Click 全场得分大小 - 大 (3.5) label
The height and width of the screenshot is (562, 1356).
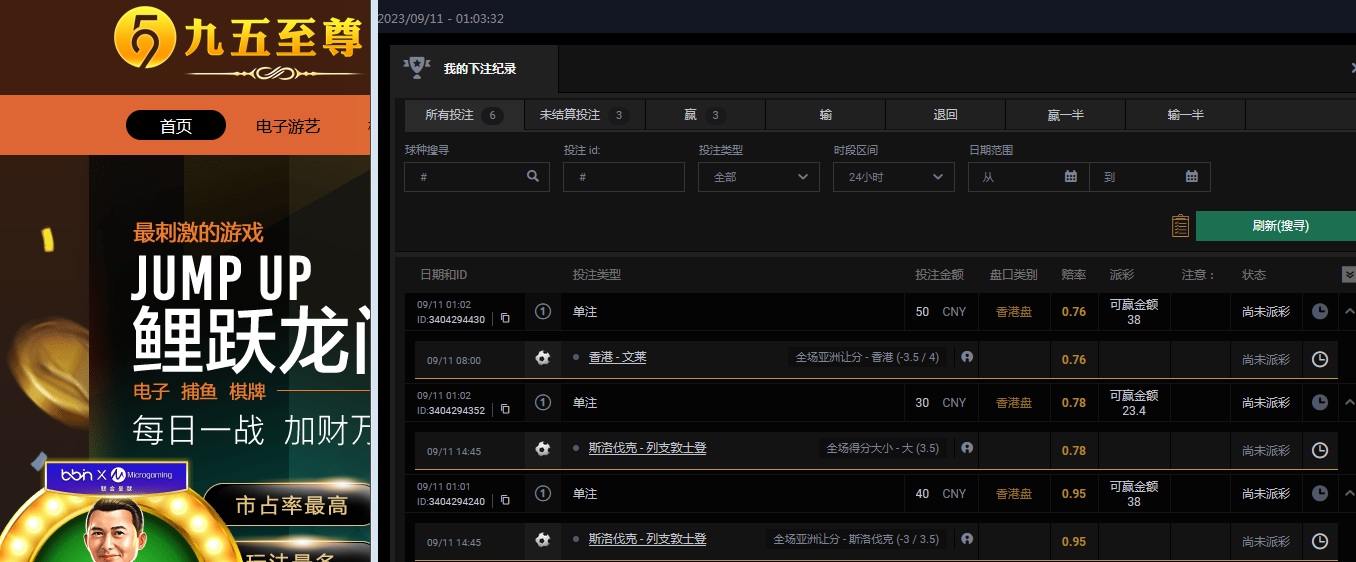[x=882, y=448]
